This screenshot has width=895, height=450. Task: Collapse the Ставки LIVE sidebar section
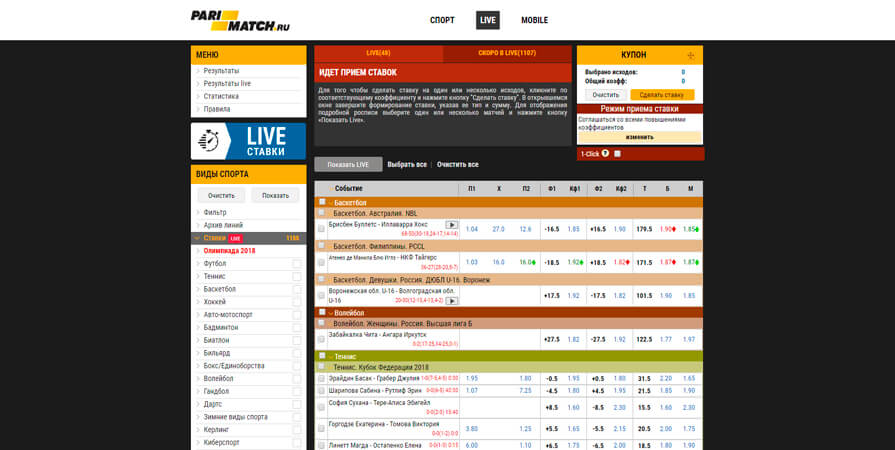197,238
